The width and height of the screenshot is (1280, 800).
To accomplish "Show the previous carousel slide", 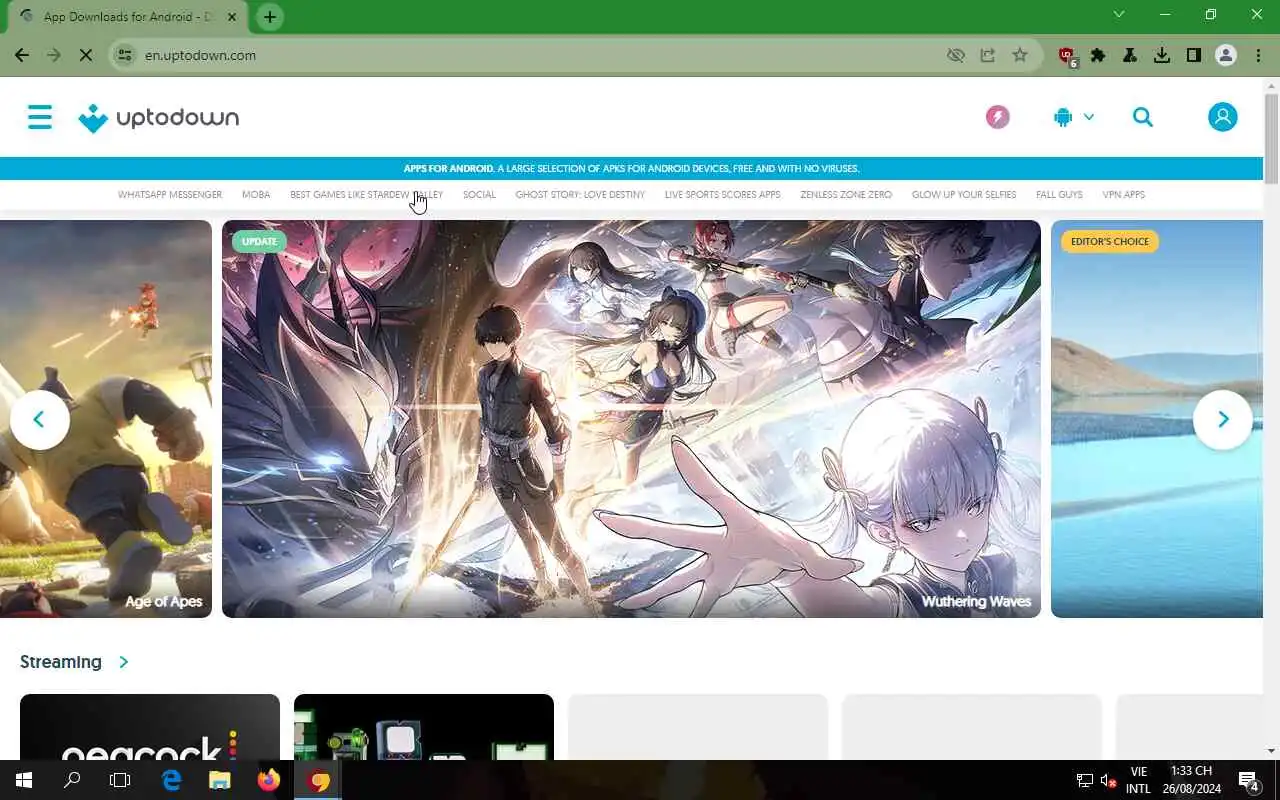I will pos(40,419).
